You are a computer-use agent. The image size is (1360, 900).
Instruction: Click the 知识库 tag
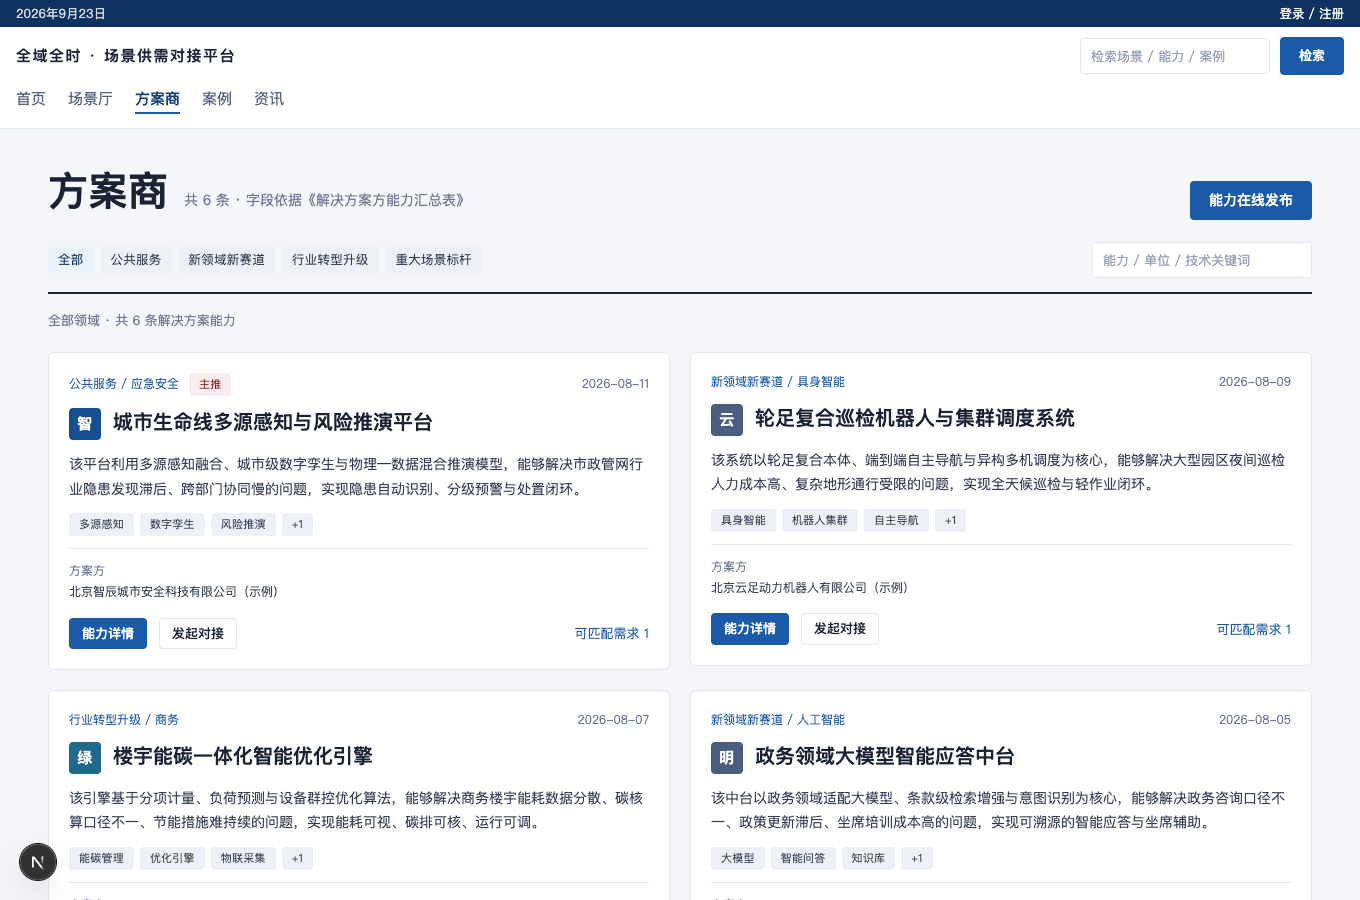click(868, 858)
